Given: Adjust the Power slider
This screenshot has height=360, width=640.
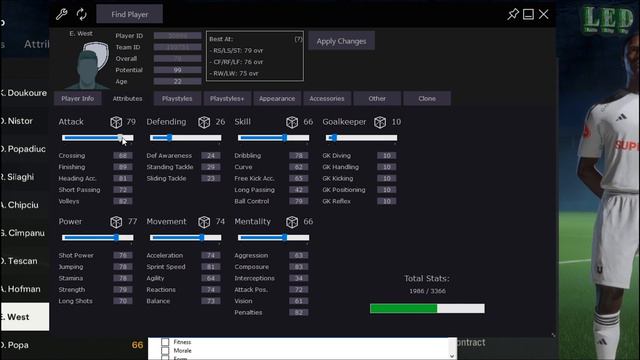Looking at the screenshot, I should click(98, 238).
